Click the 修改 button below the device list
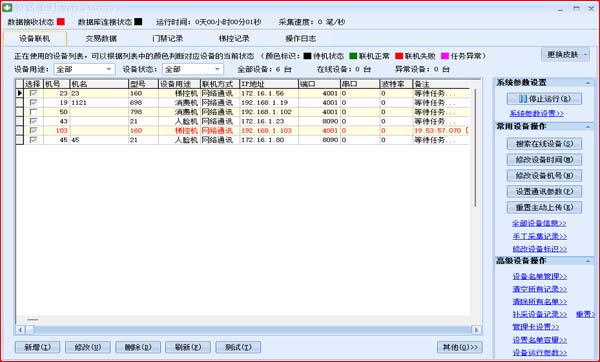 pyautogui.click(x=88, y=347)
